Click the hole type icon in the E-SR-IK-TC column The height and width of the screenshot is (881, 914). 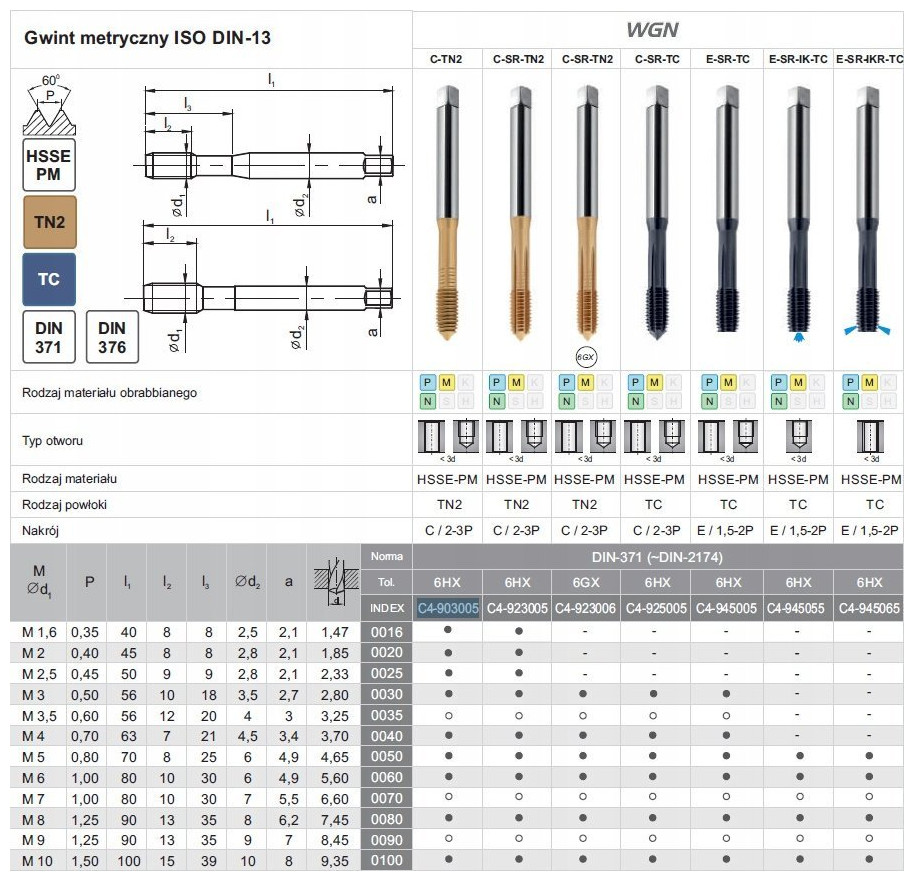(798, 435)
